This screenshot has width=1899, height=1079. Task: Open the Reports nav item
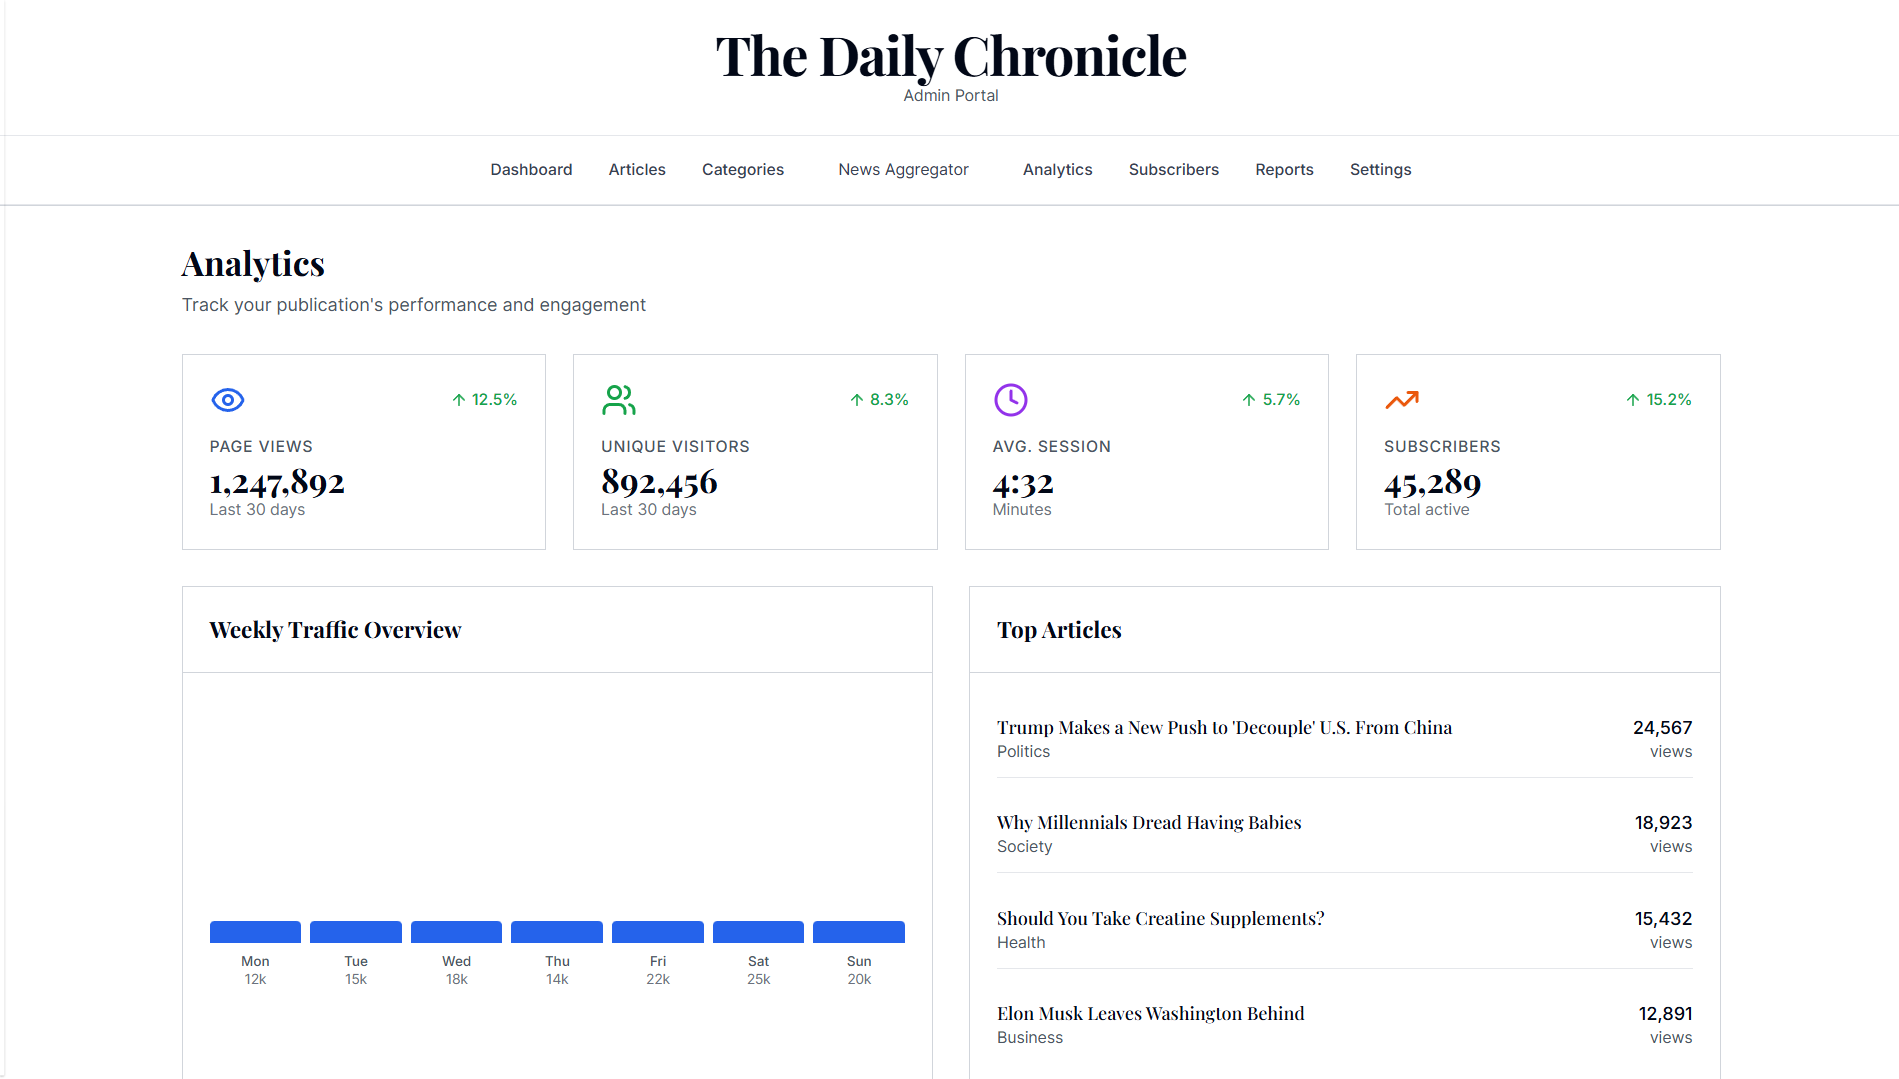[1284, 170]
